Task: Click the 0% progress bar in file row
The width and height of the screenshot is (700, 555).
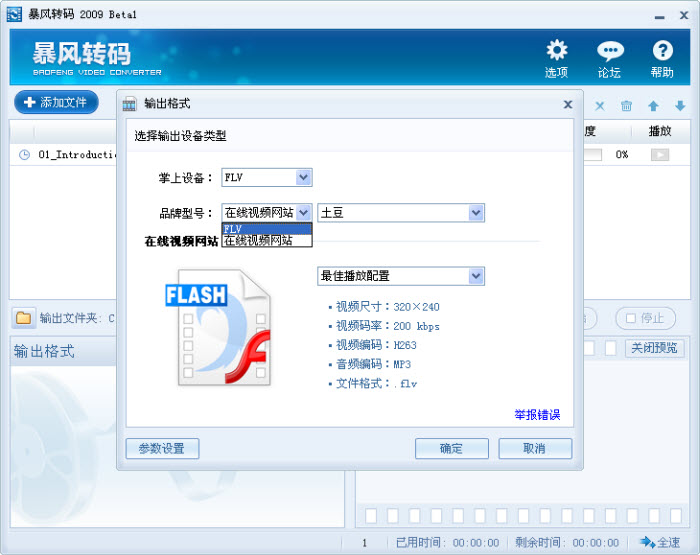Action: pos(593,155)
